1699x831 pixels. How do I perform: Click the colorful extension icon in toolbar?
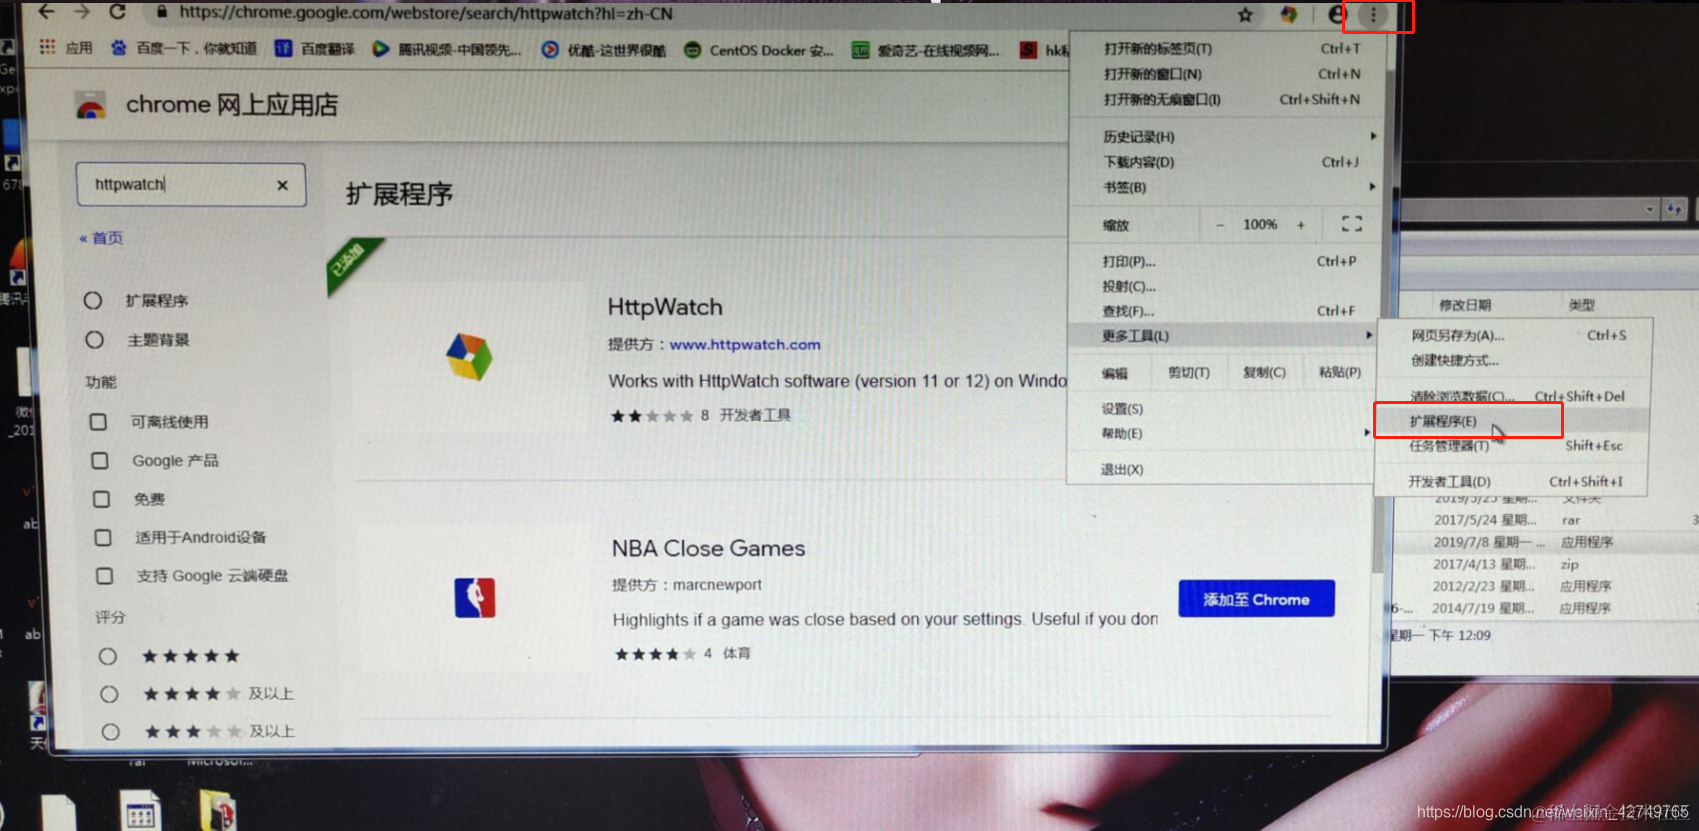point(1289,14)
